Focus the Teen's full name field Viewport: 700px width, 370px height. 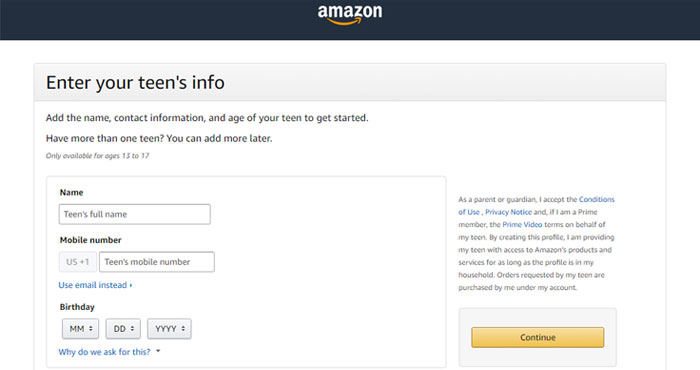click(134, 214)
